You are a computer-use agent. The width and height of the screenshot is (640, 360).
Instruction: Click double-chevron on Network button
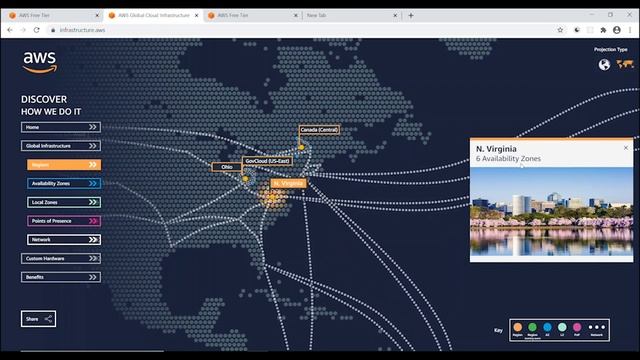93,240
